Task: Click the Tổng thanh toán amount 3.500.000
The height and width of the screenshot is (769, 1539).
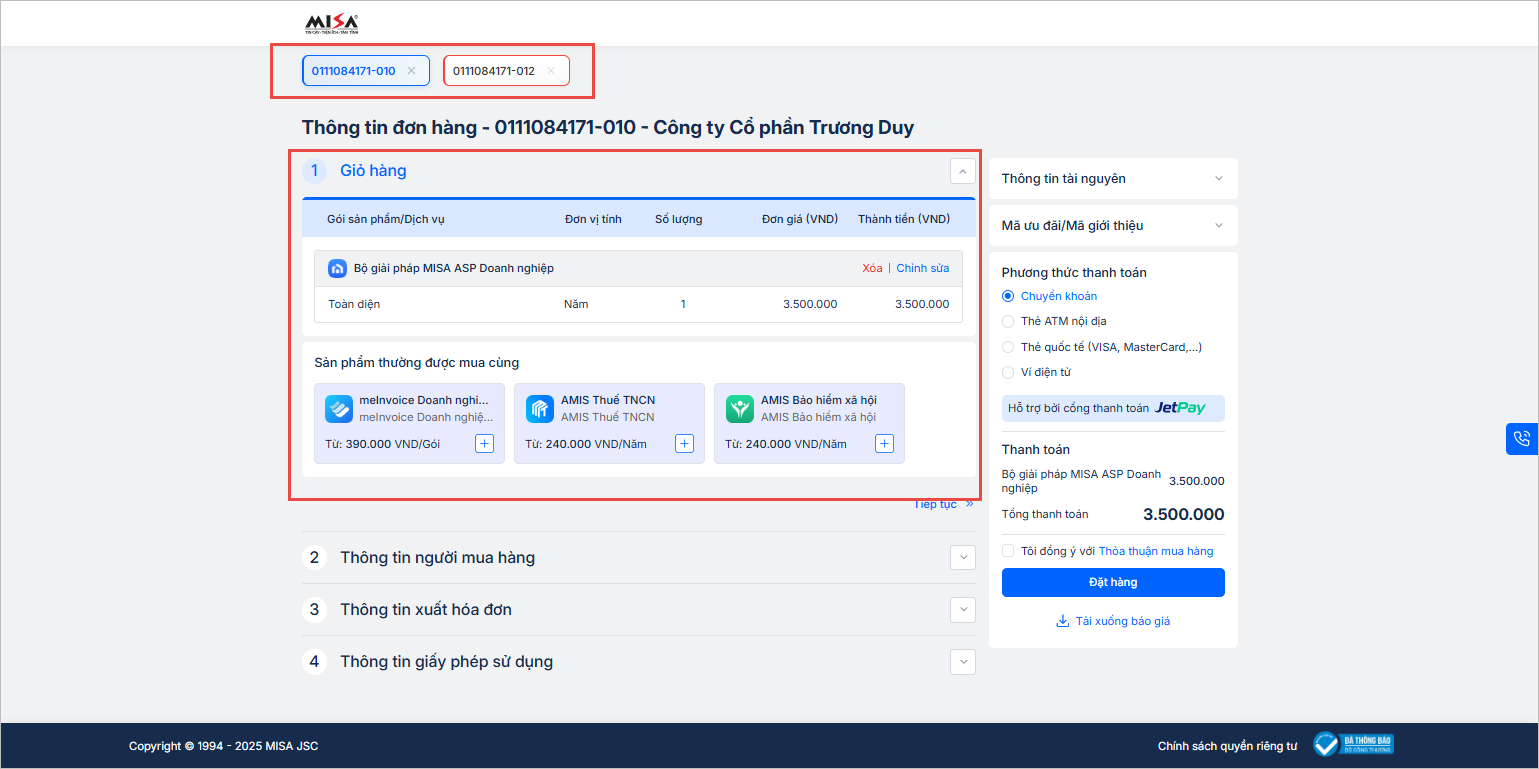Action: [1184, 515]
